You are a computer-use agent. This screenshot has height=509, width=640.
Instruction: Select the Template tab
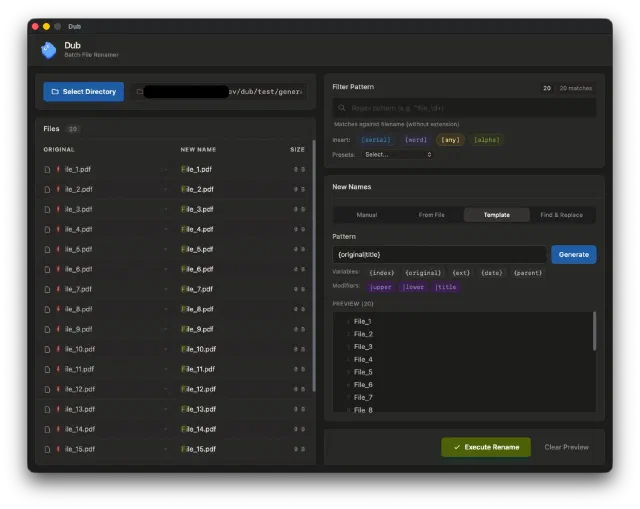[497, 215]
